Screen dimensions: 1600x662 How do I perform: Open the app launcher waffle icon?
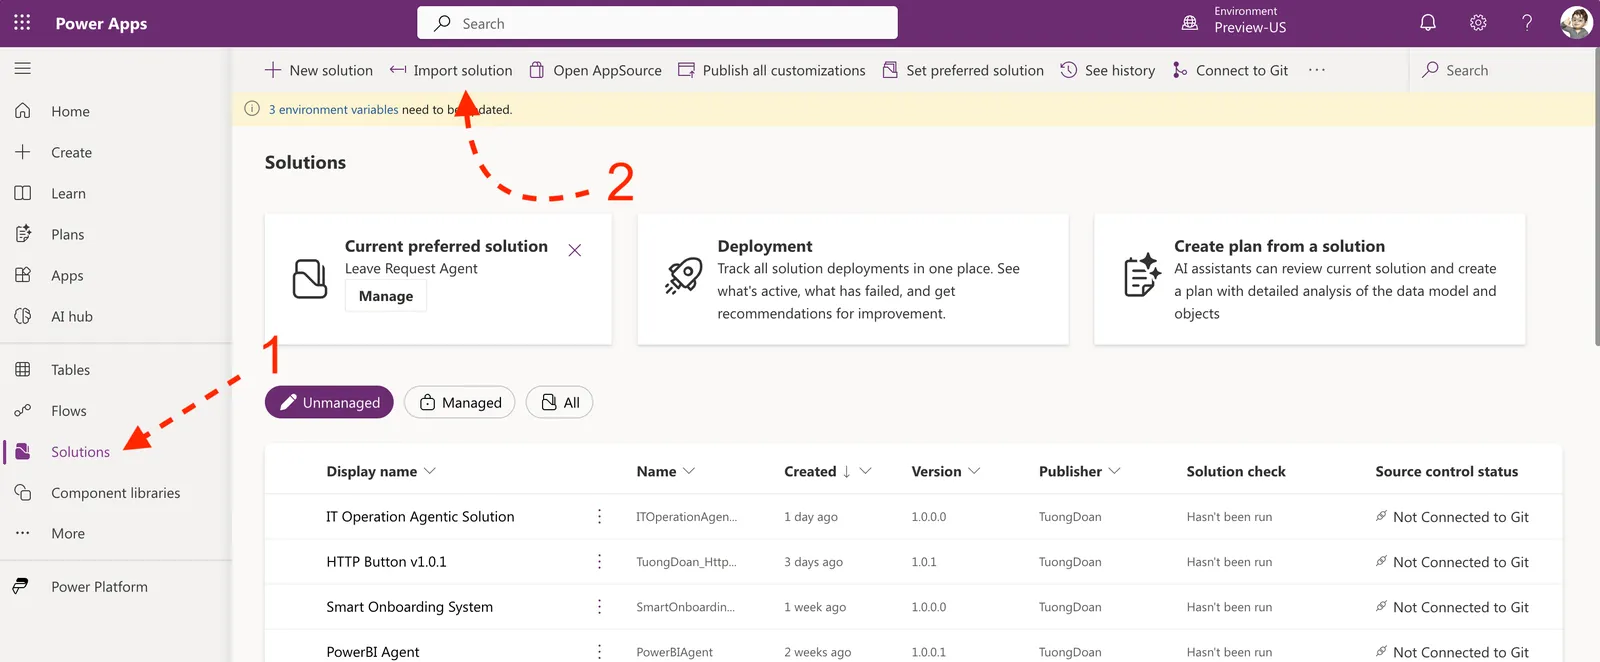tap(22, 22)
